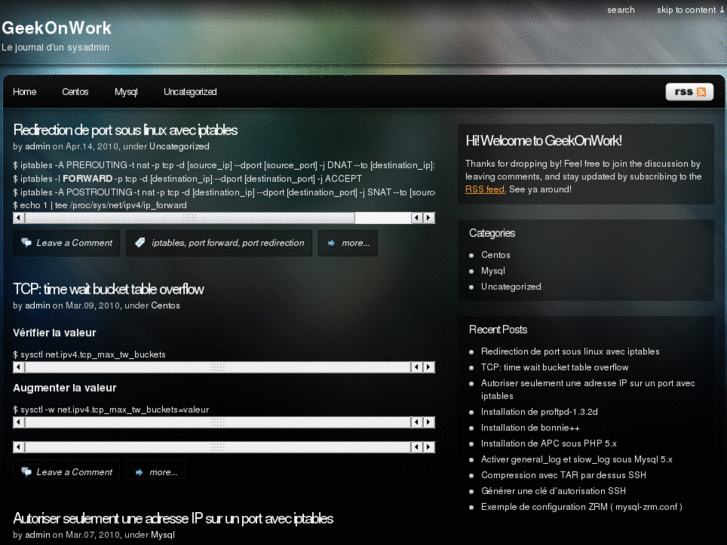The image size is (727, 545).
Task: Click rightmost scroll arrow under sysctl tcp_max_tw_buckets code
Action: coord(429,367)
